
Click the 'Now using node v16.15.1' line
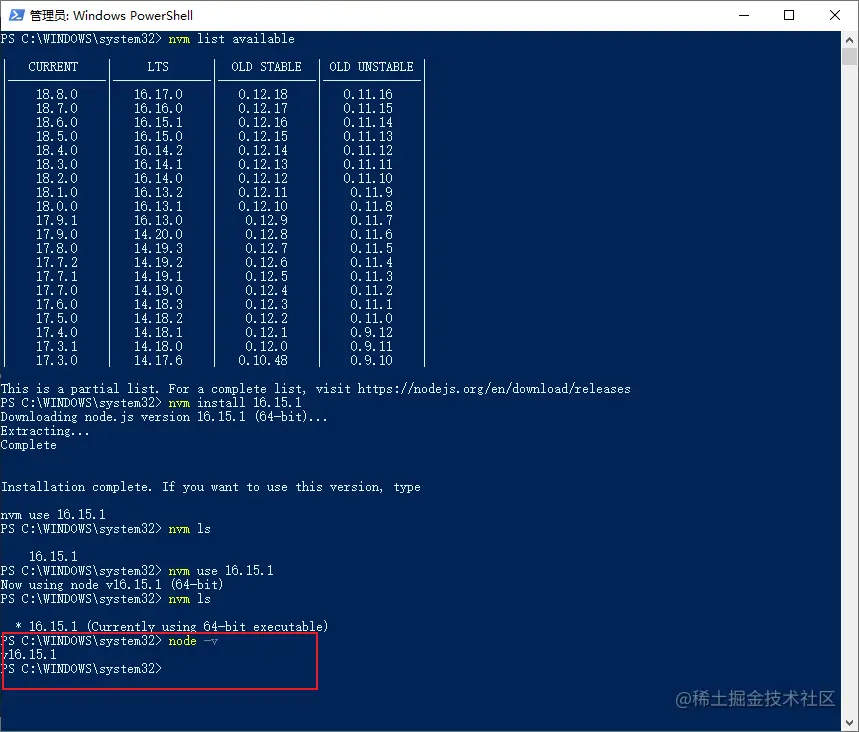pyautogui.click(x=112, y=585)
